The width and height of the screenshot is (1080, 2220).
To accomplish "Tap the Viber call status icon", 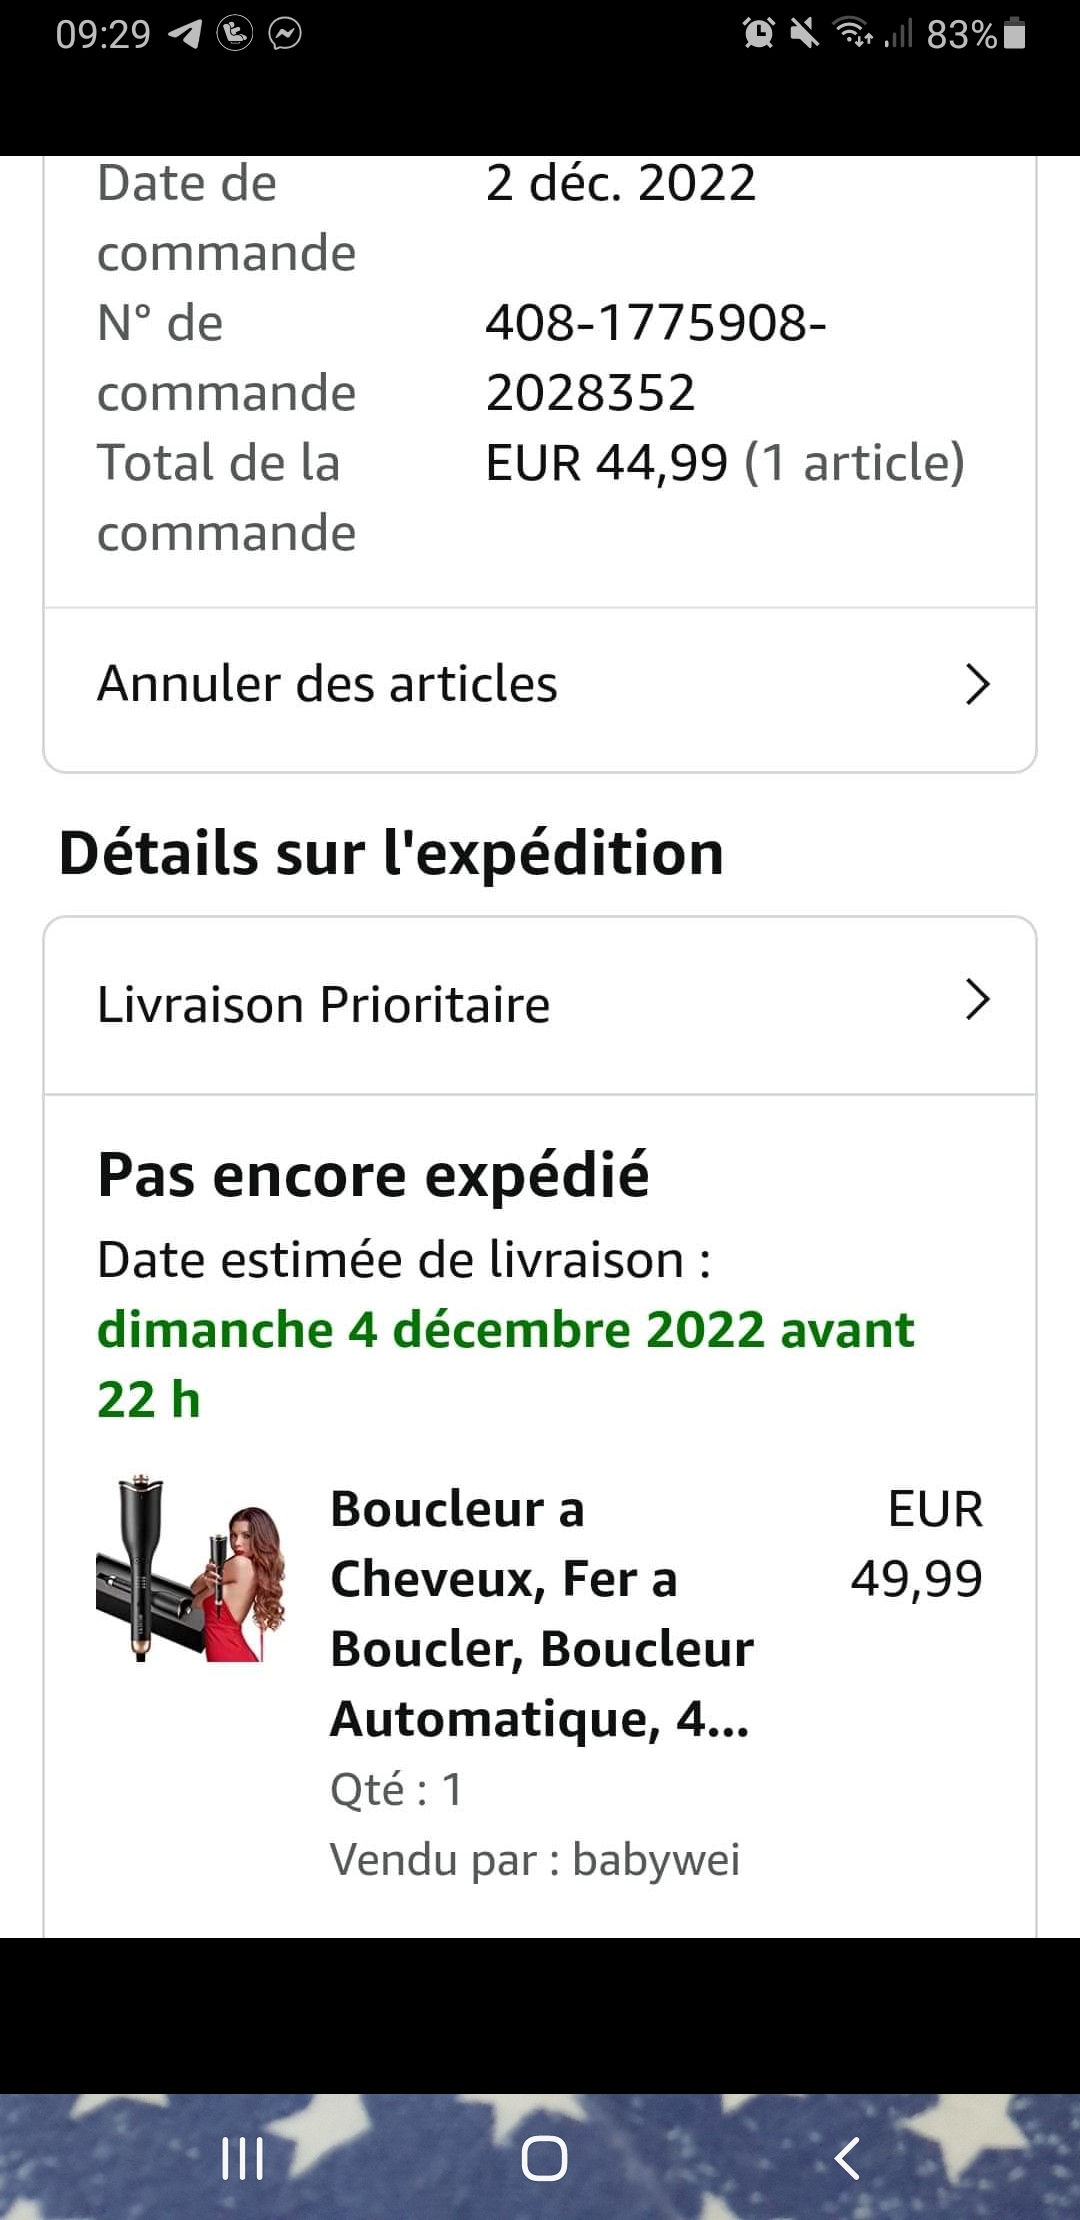I will pyautogui.click(x=235, y=35).
